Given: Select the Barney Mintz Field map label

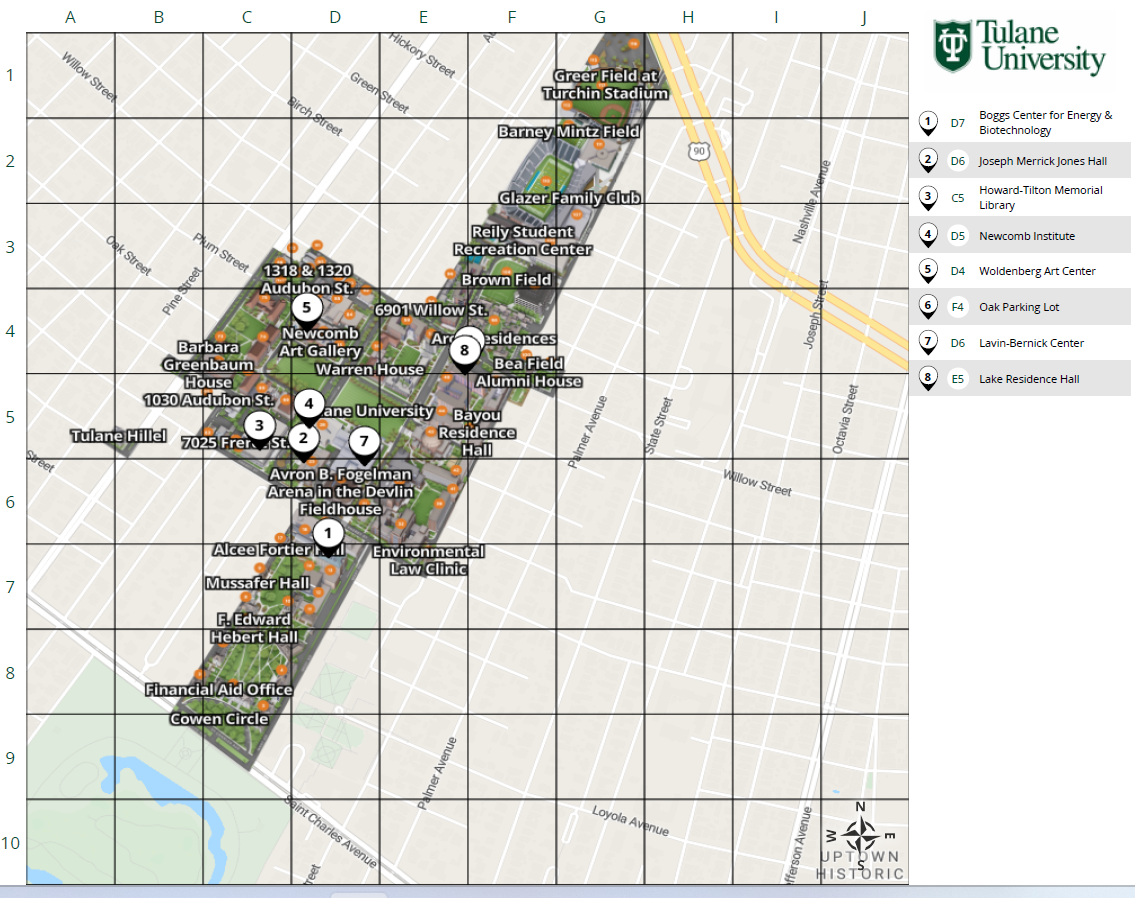Looking at the screenshot, I should point(569,132).
